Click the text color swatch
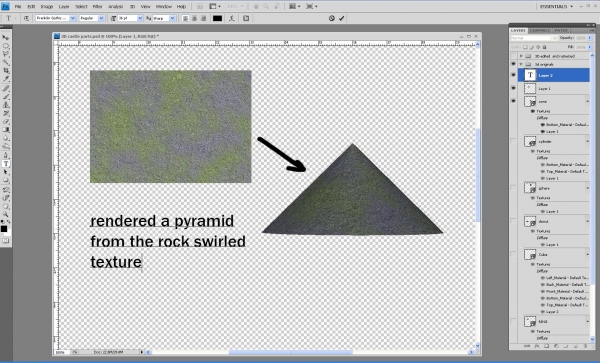Screen dimensions: 600x363 pos(217,18)
